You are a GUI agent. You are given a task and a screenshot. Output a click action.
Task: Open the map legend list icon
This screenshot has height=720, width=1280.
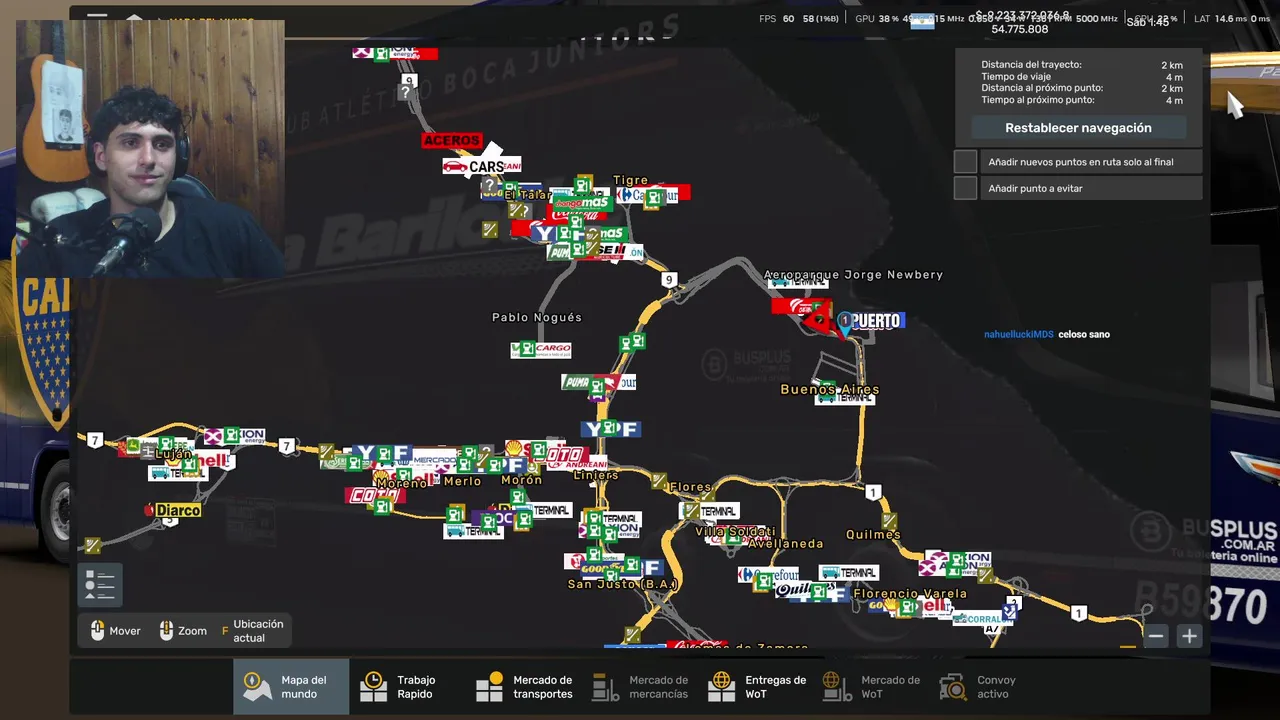pos(100,585)
